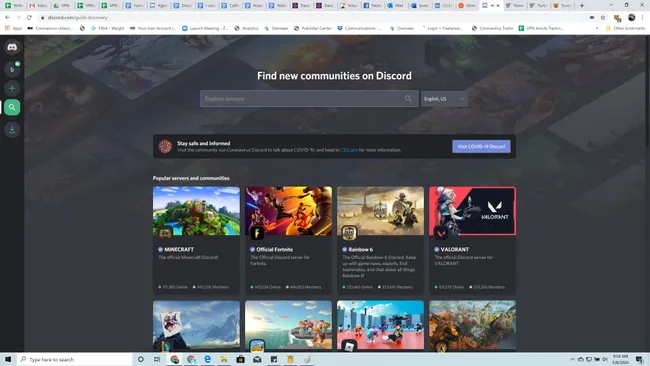Bookmark this page with the star icon
The image size is (650, 366).
[x=603, y=17]
